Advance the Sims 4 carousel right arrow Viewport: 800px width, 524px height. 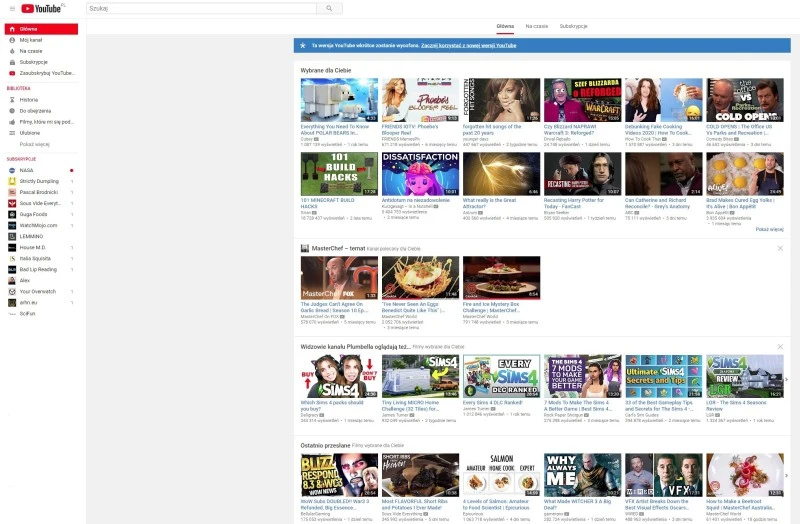pos(786,379)
